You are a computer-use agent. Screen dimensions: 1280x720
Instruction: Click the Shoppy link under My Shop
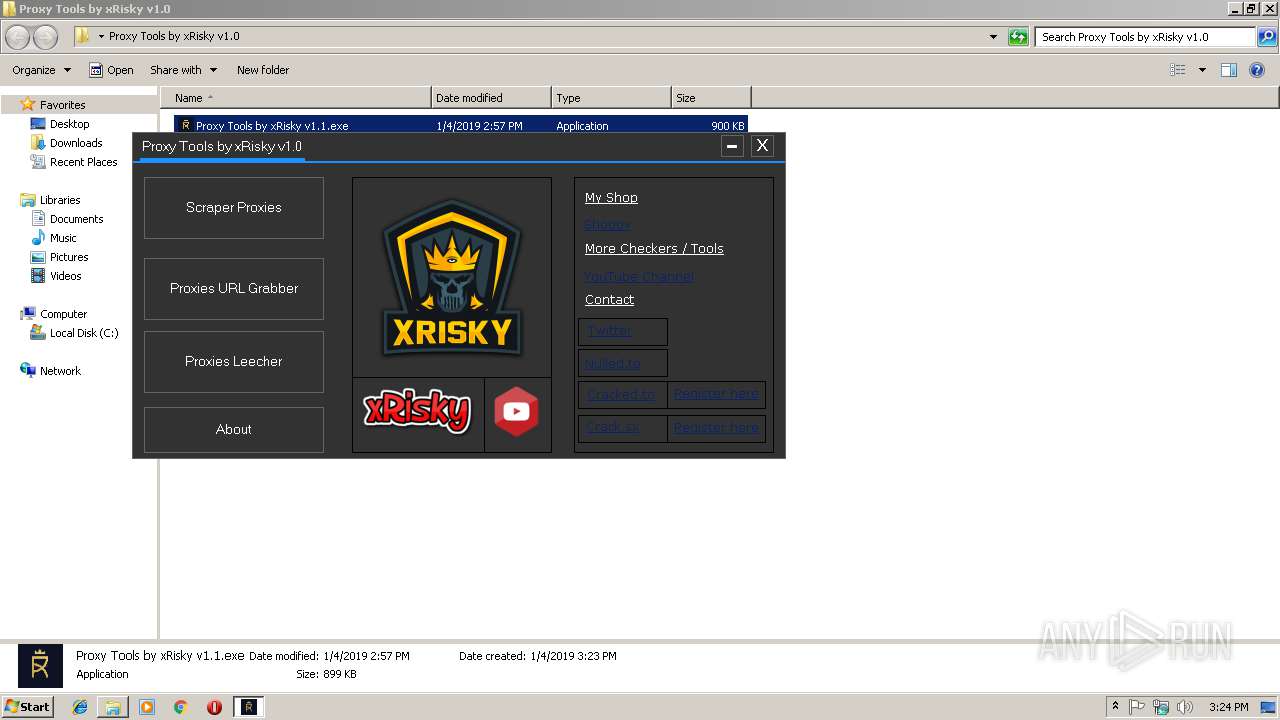pyautogui.click(x=607, y=224)
